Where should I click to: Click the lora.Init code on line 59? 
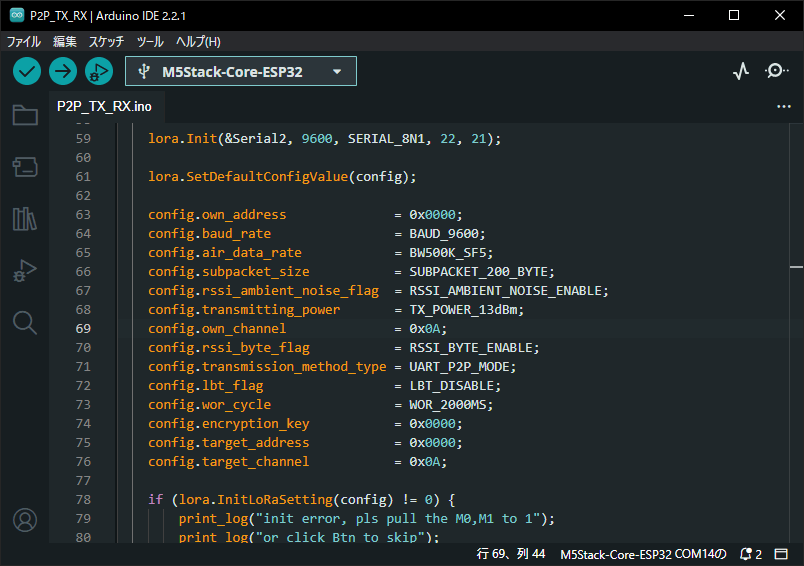click(183, 138)
